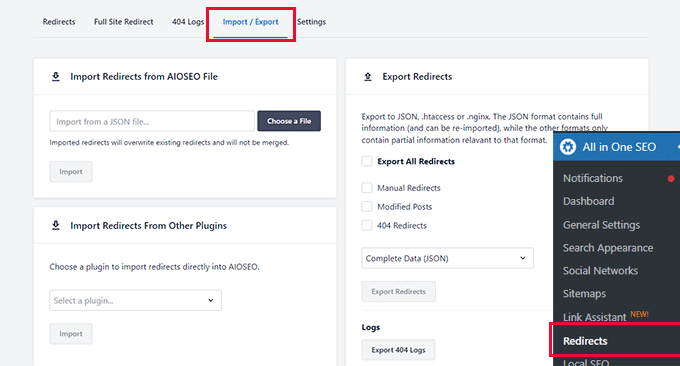Open Notifications in the sidebar menu

point(593,178)
